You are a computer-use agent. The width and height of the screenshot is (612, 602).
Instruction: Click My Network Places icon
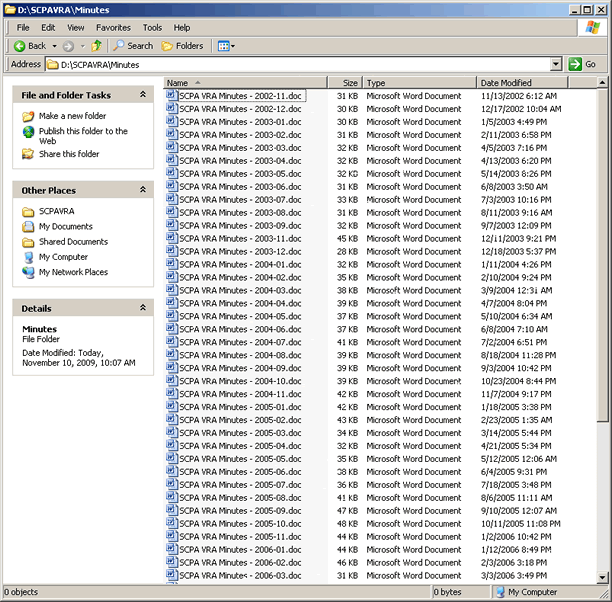28,272
